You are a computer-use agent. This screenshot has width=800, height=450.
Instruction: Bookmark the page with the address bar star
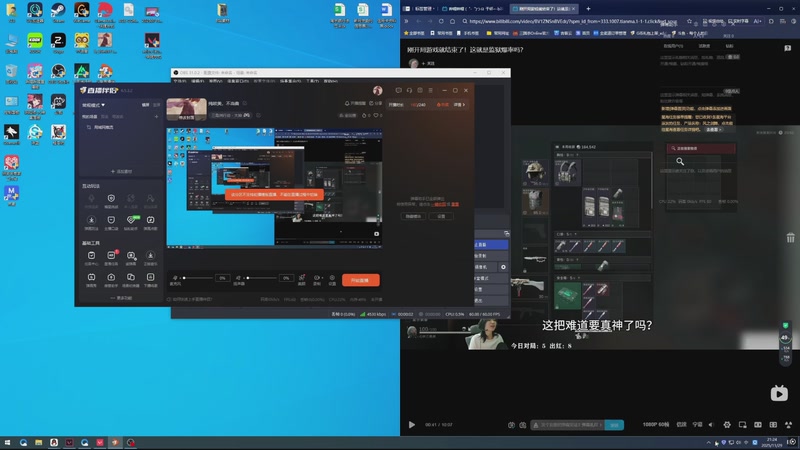click(689, 21)
